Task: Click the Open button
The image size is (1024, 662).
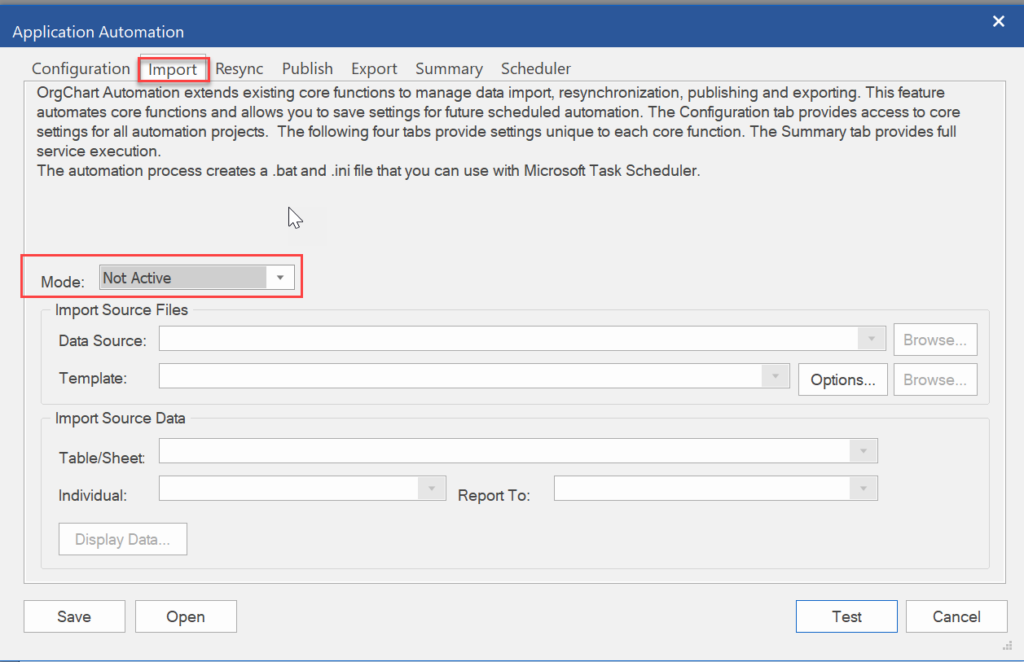Action: 186,617
